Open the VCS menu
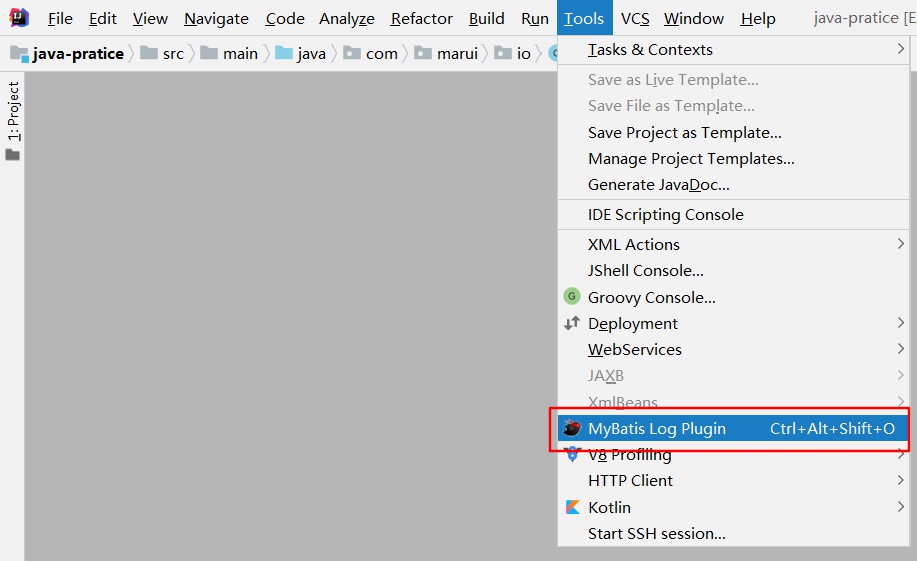Screen dimensions: 917x561 [634, 18]
